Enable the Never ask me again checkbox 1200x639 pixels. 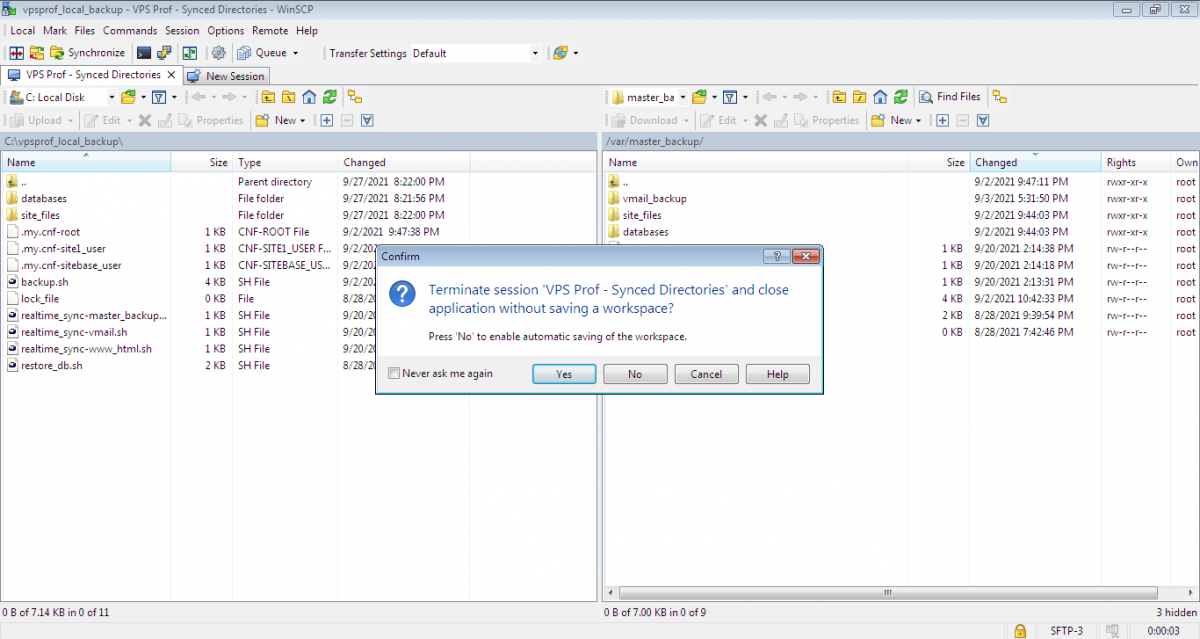pyautogui.click(x=394, y=373)
